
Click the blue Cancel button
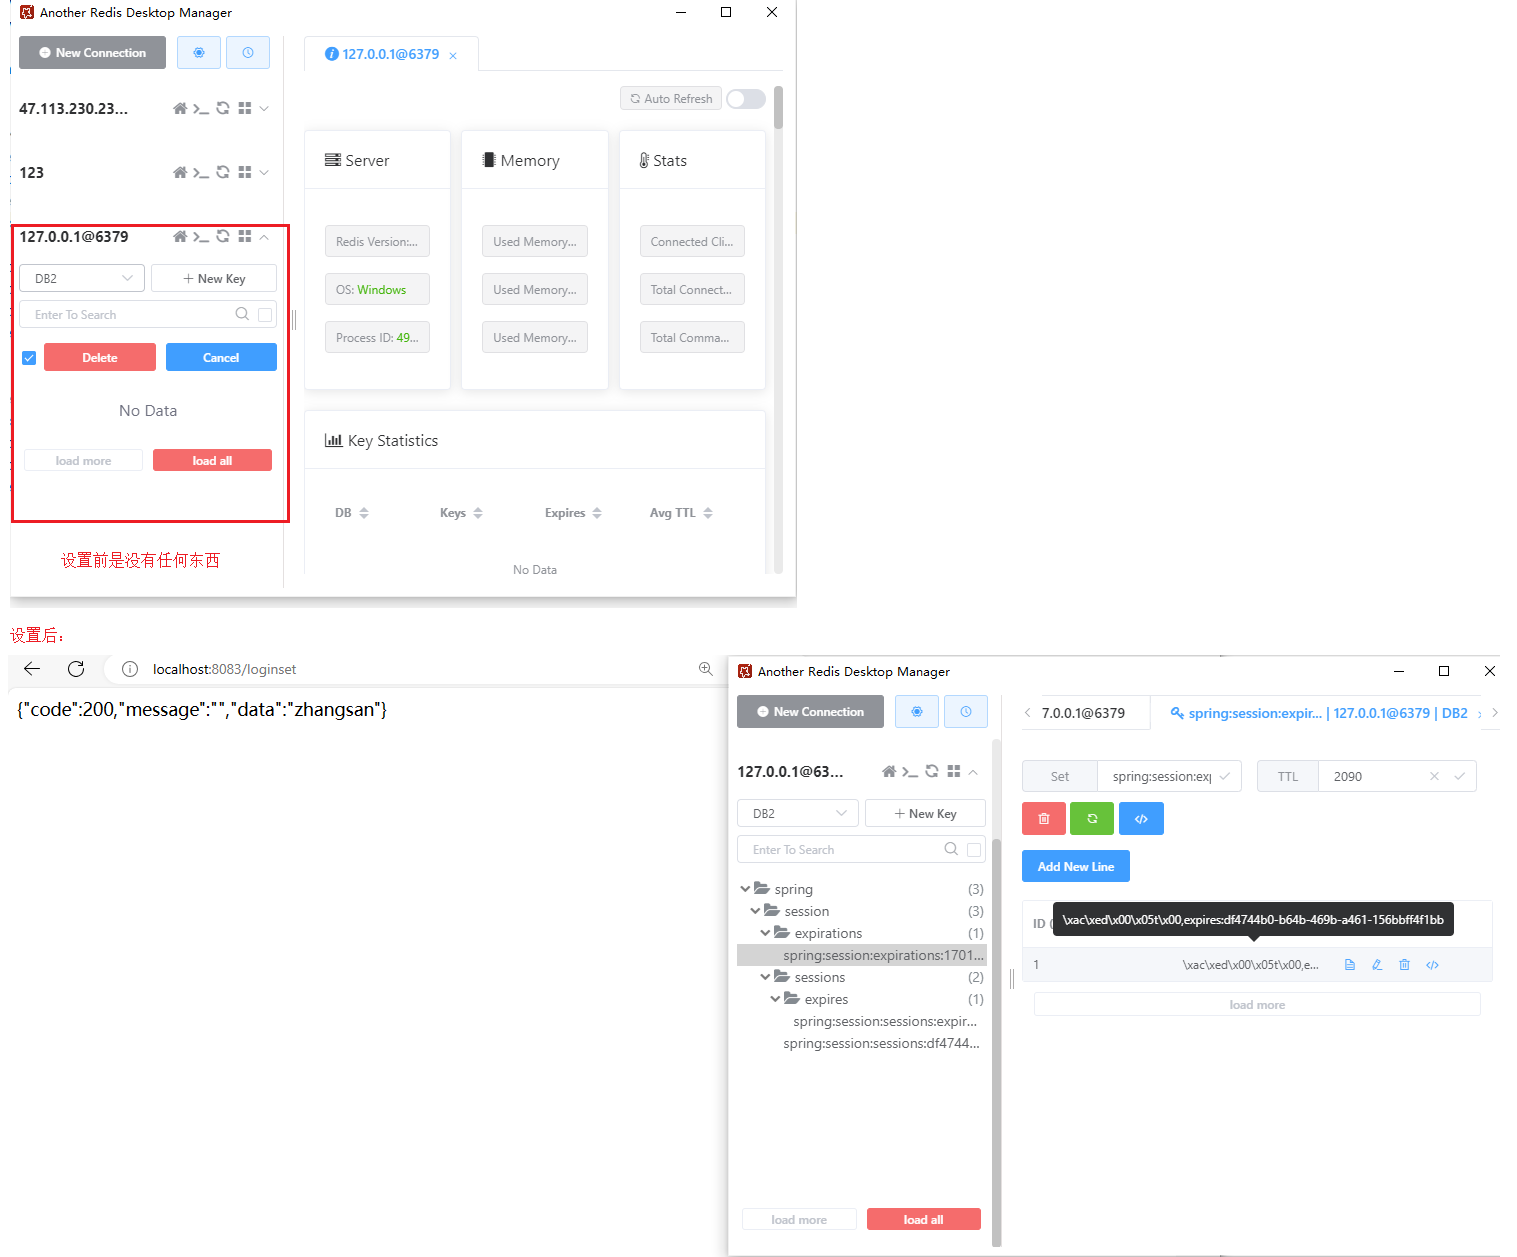pos(221,357)
